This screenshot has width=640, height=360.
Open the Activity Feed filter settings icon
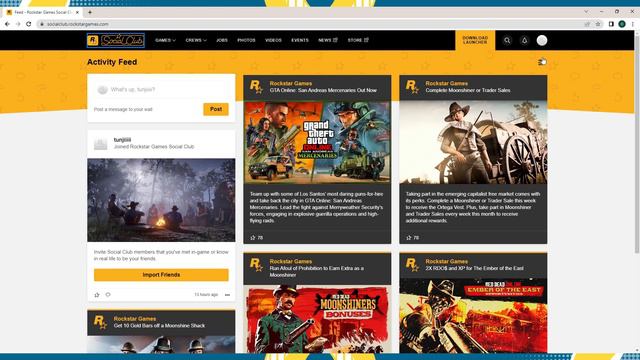click(x=541, y=62)
